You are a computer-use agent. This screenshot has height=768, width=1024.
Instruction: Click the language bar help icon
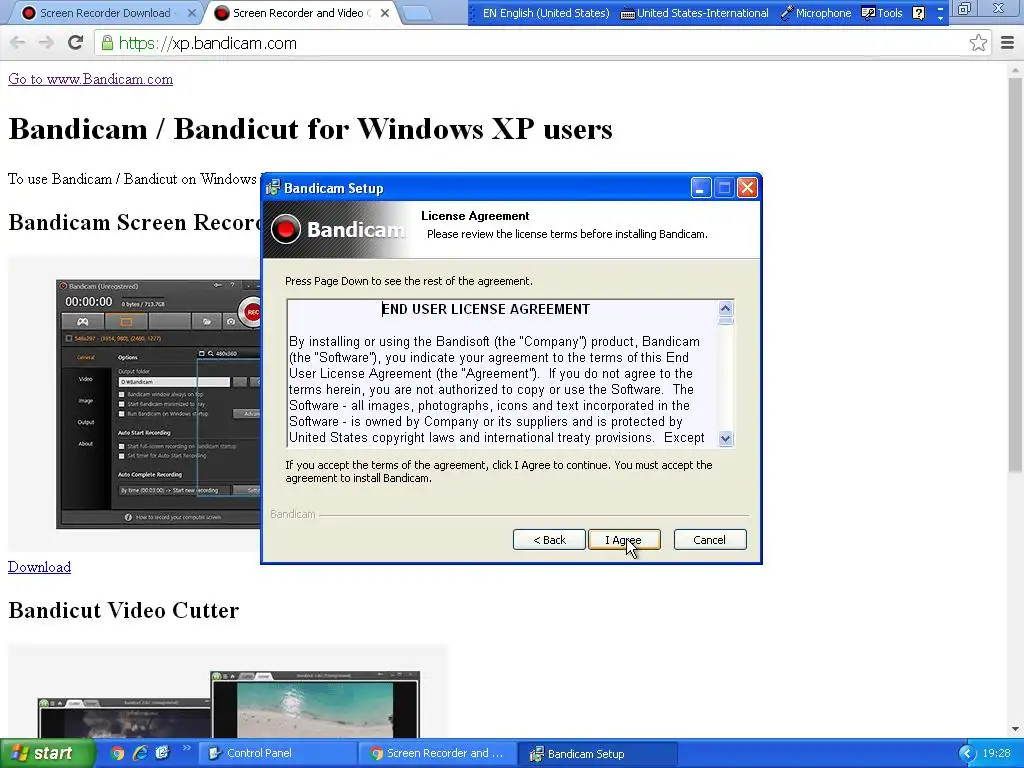pos(918,13)
